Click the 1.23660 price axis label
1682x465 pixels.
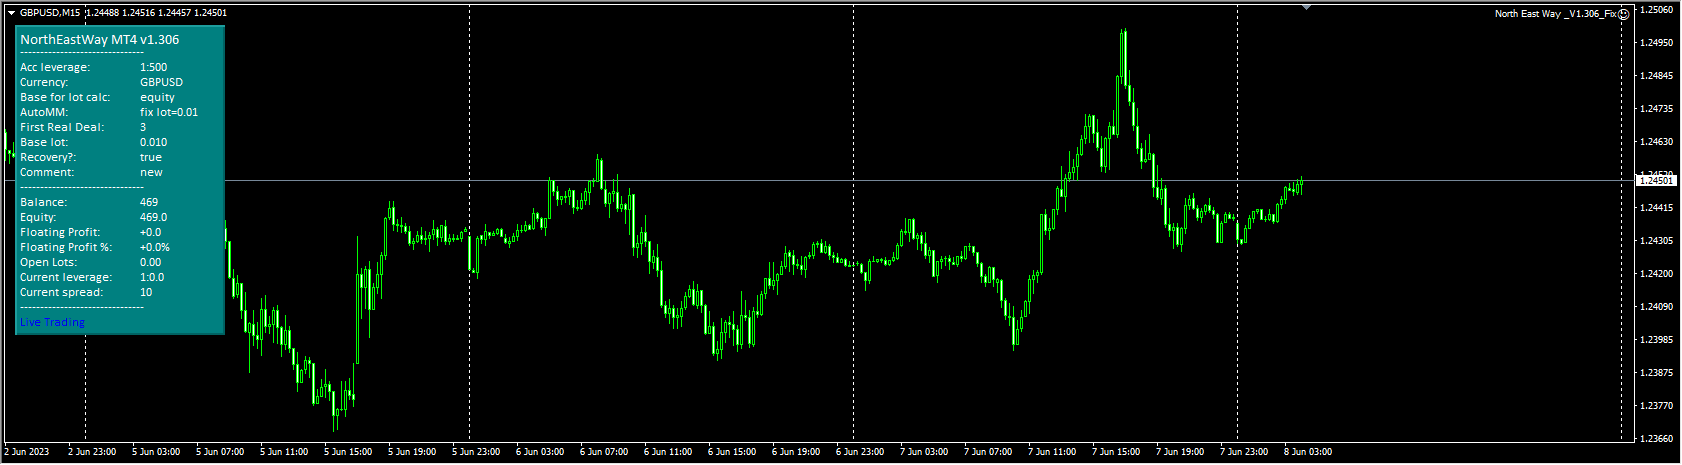click(x=1658, y=439)
